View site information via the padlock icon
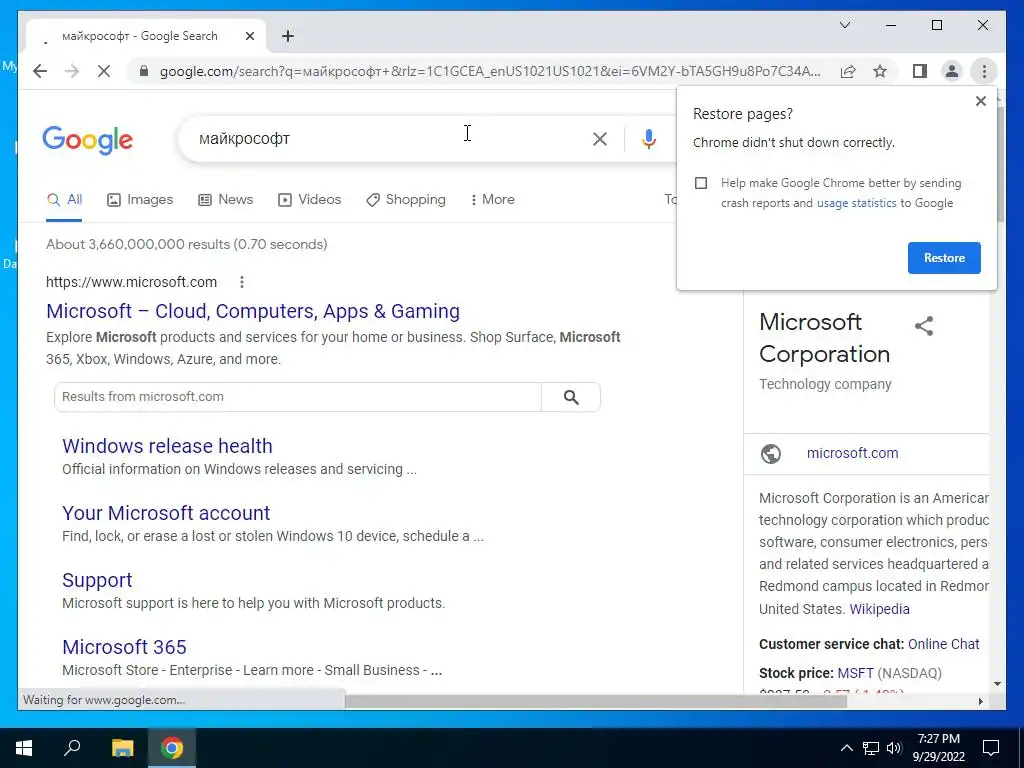This screenshot has width=1024, height=768. point(144,71)
